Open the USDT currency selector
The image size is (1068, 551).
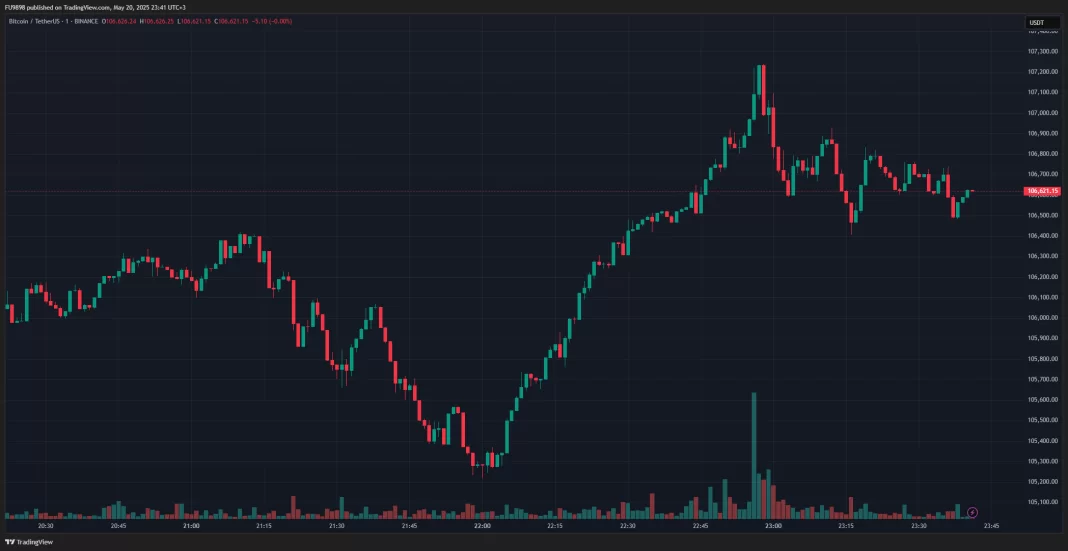(x=1037, y=22)
